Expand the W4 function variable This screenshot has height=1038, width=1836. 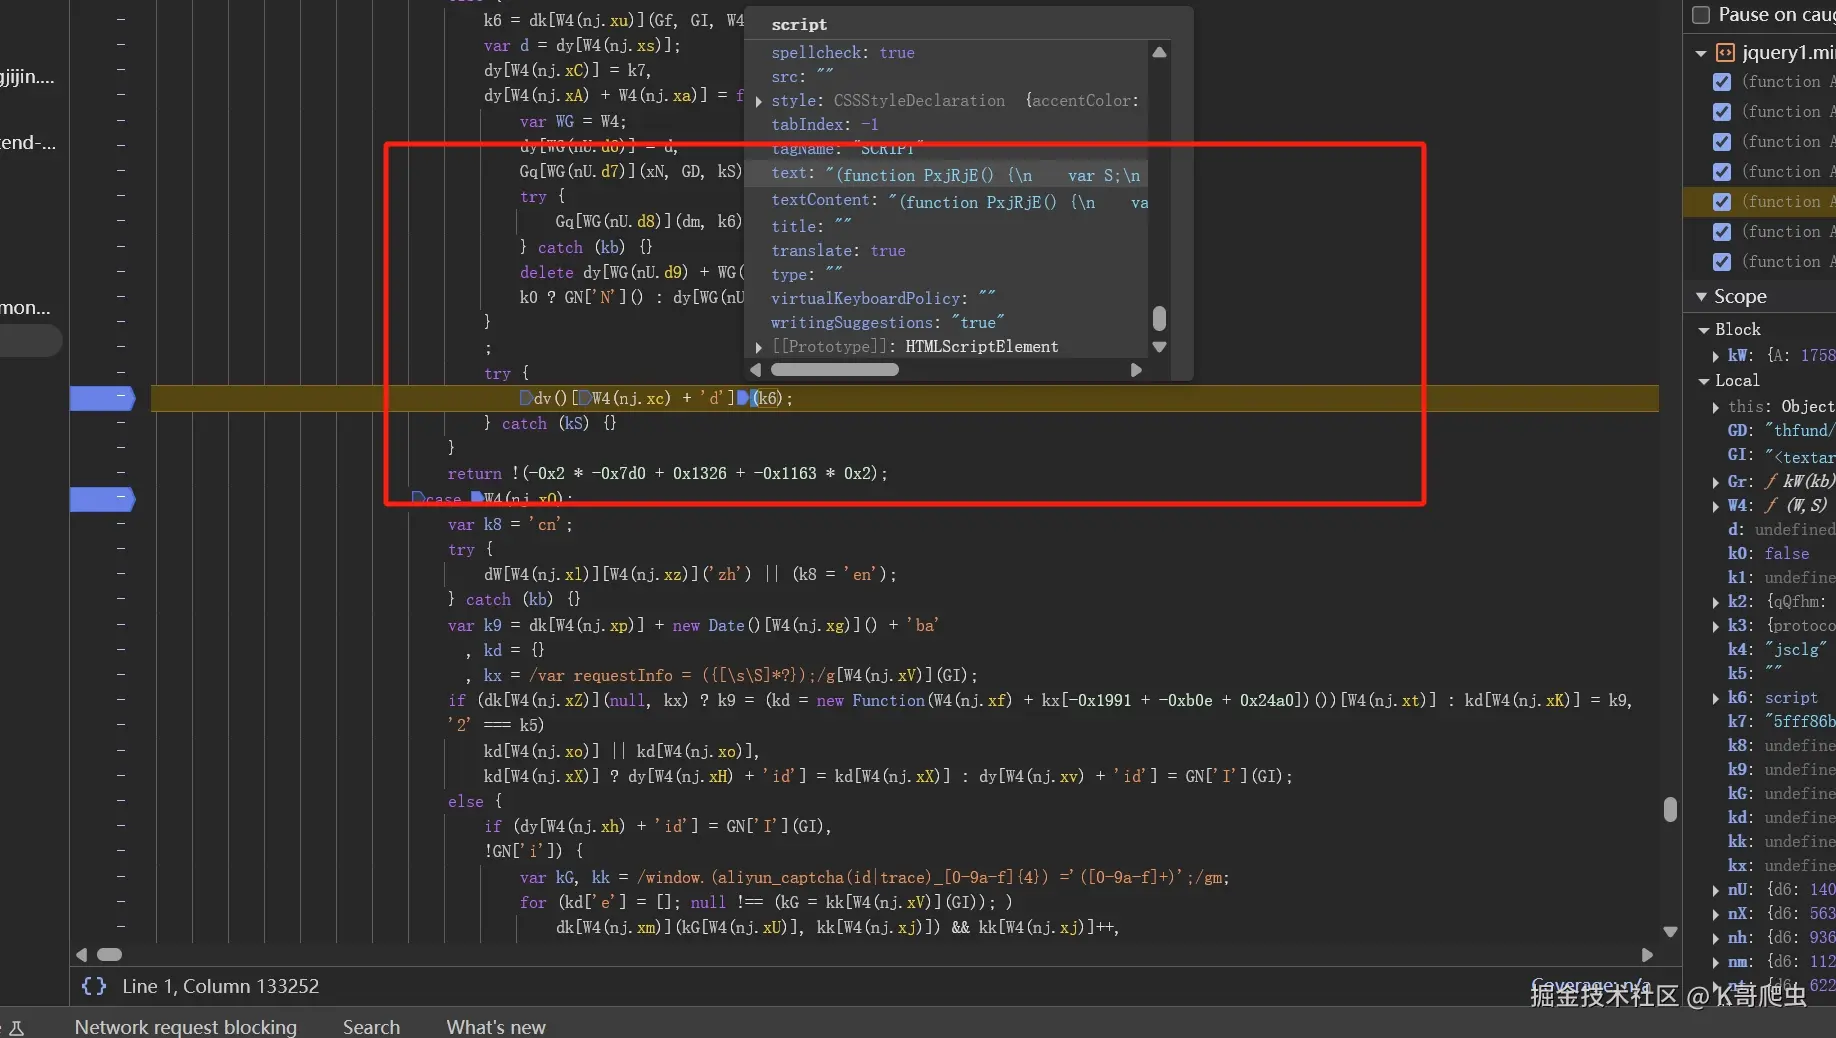(1716, 506)
